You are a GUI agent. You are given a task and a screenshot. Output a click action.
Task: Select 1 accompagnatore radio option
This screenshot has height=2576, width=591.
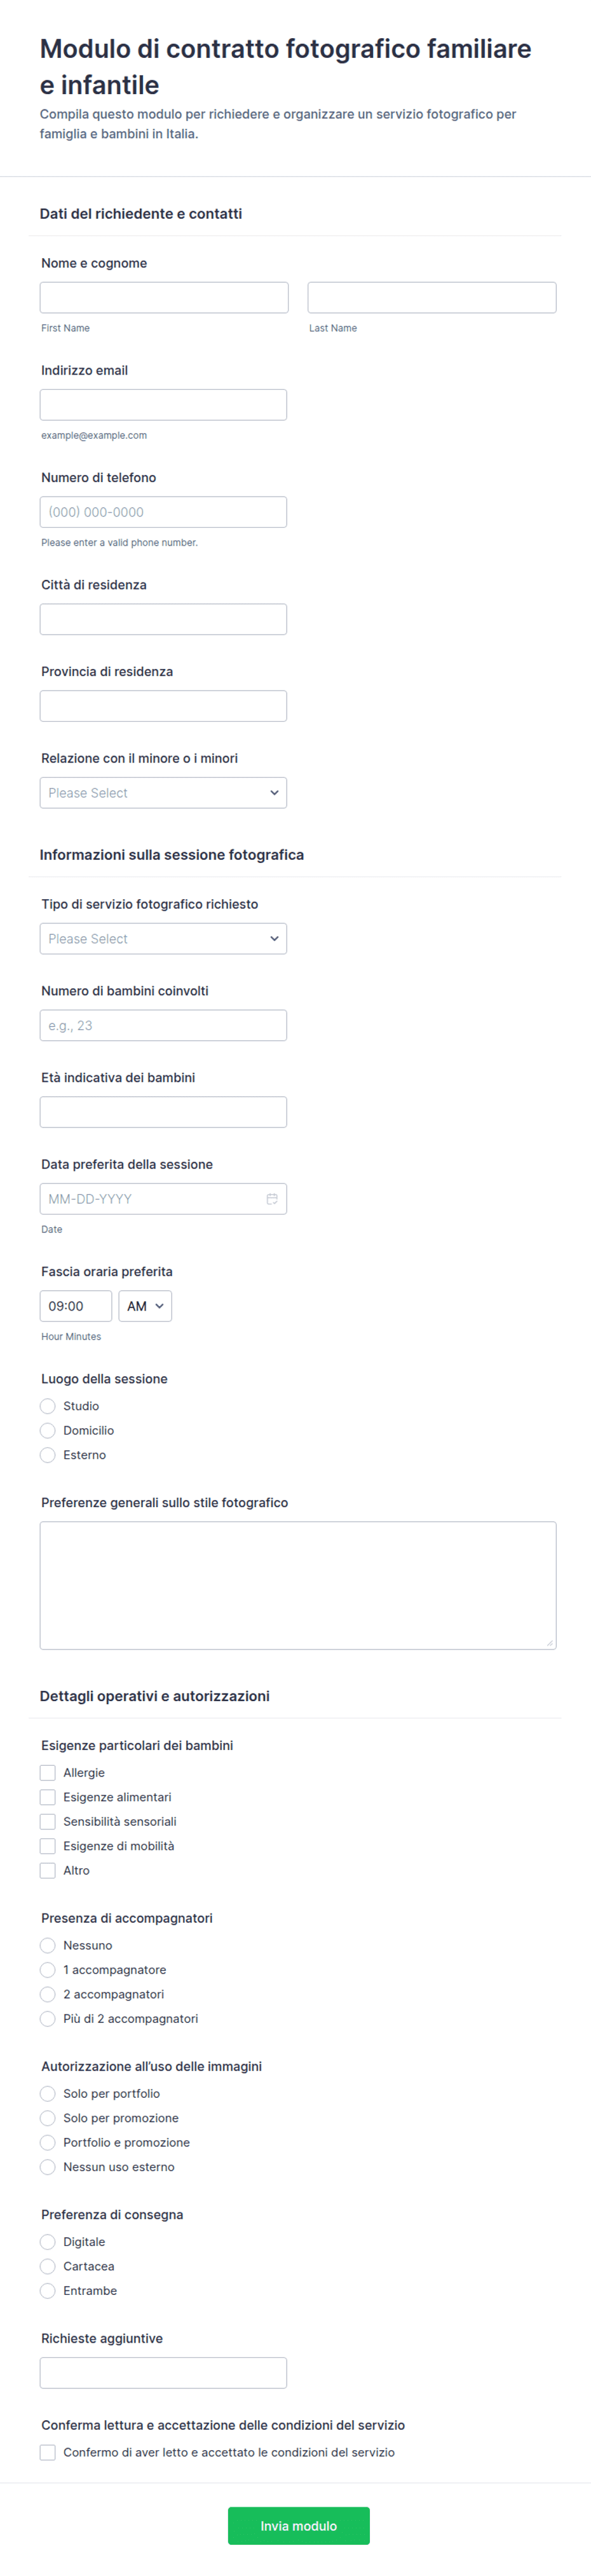tap(48, 1969)
